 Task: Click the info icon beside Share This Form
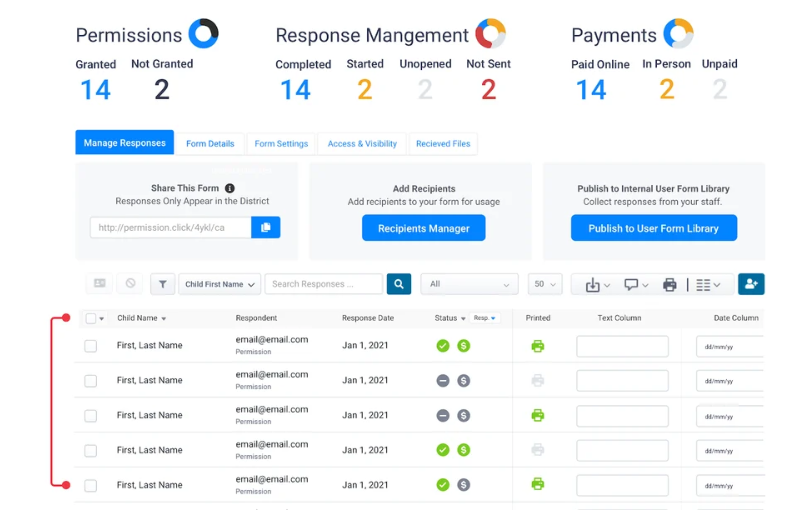pyautogui.click(x=229, y=188)
